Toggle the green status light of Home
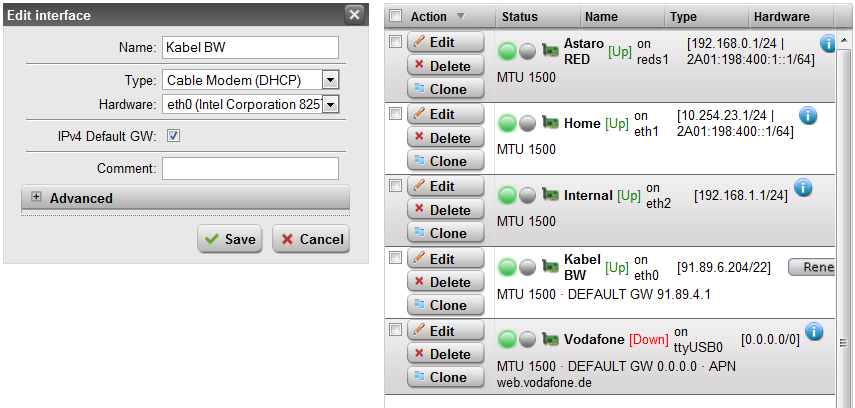The width and height of the screenshot is (855, 408). [x=507, y=123]
